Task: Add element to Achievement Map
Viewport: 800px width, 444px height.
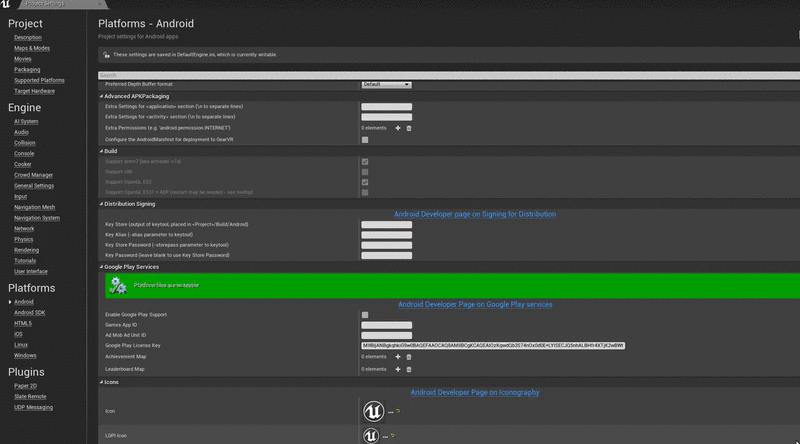Action: 398,357
